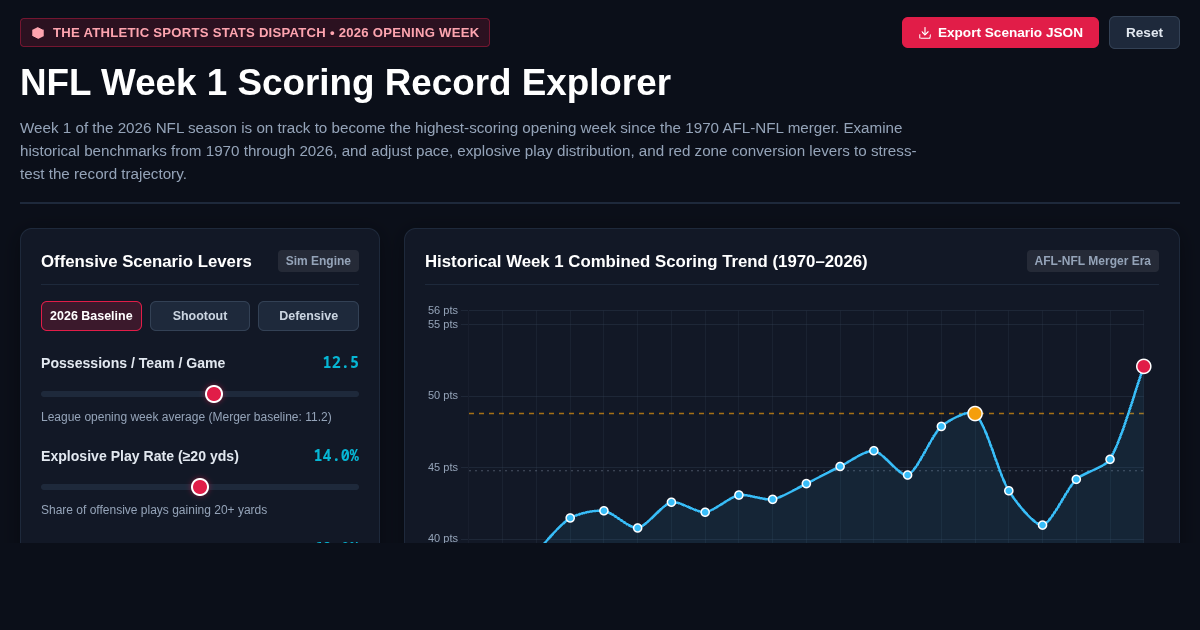Image resolution: width=1200 pixels, height=630 pixels.
Task: Switch to the Shootout preset
Action: [200, 316]
